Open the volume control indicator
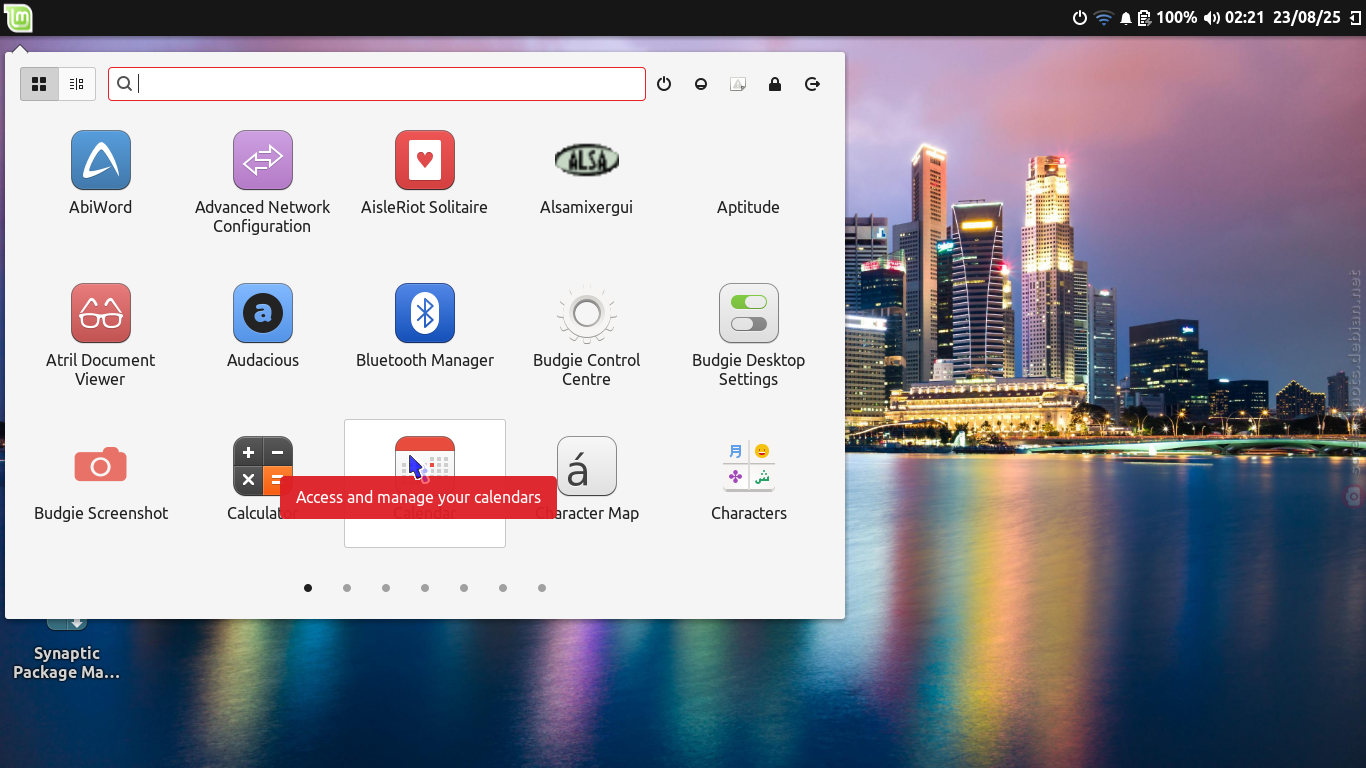This screenshot has height=768, width=1366. 1212,18
